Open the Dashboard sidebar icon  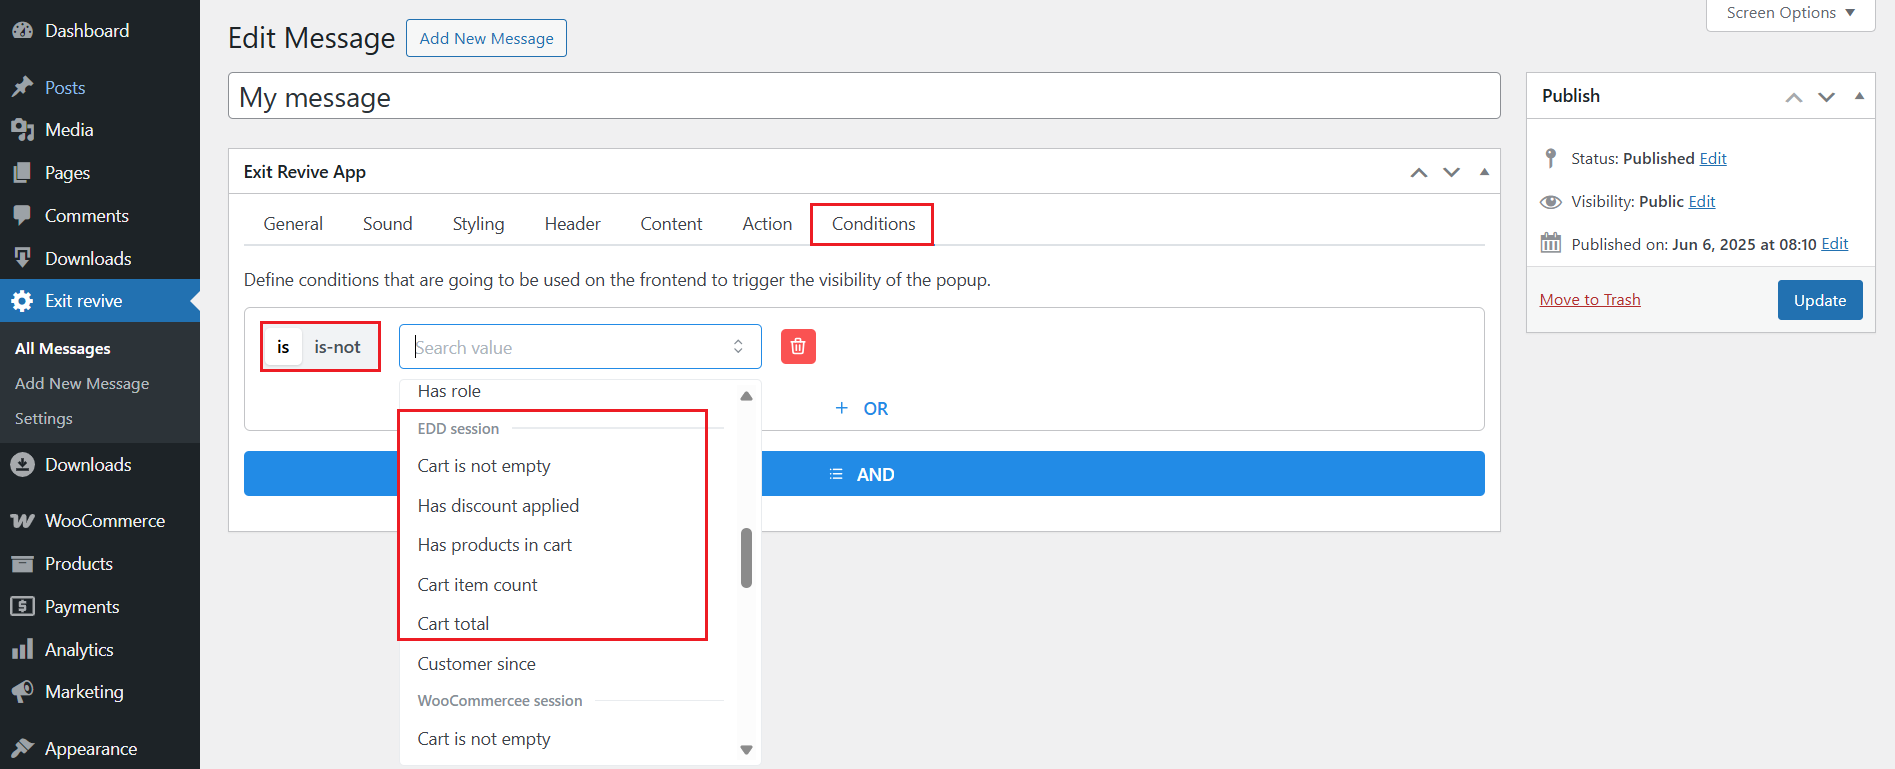pyautogui.click(x=22, y=31)
